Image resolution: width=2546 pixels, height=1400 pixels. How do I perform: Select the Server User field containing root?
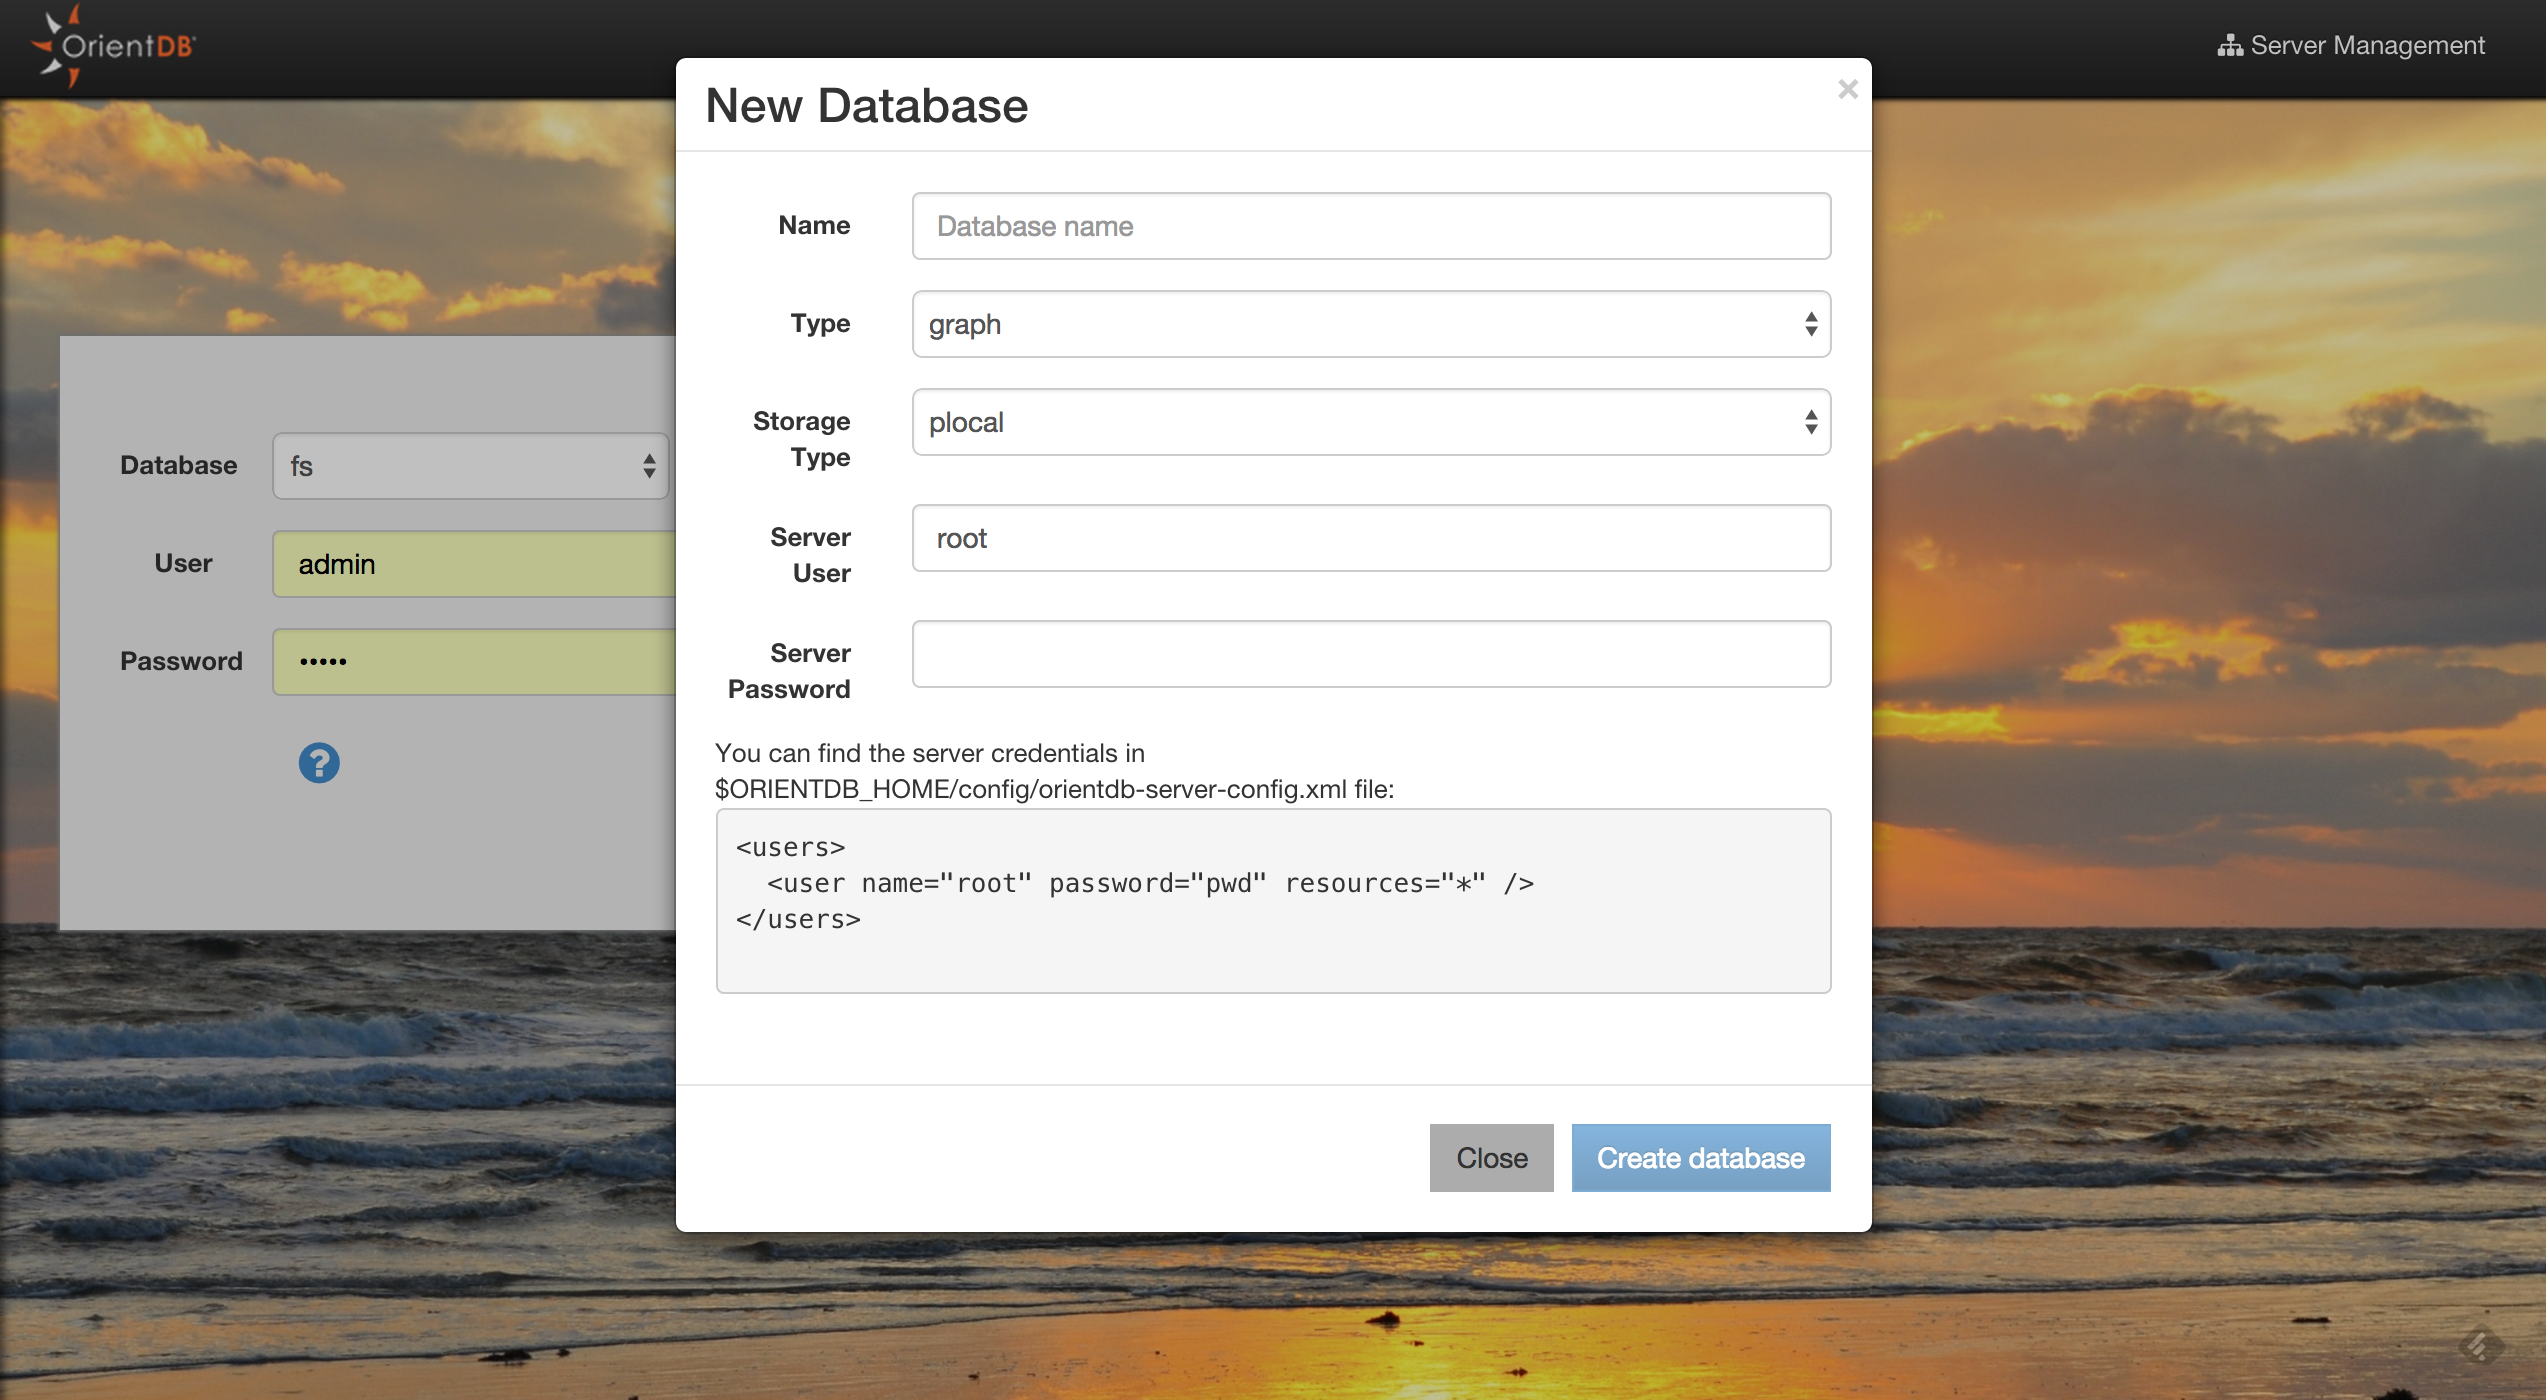pos(1370,538)
